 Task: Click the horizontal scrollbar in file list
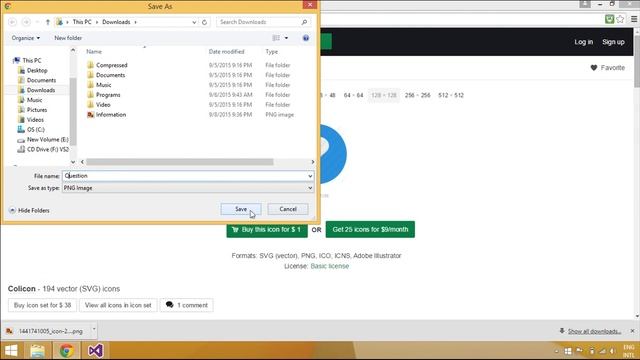tap(180, 162)
